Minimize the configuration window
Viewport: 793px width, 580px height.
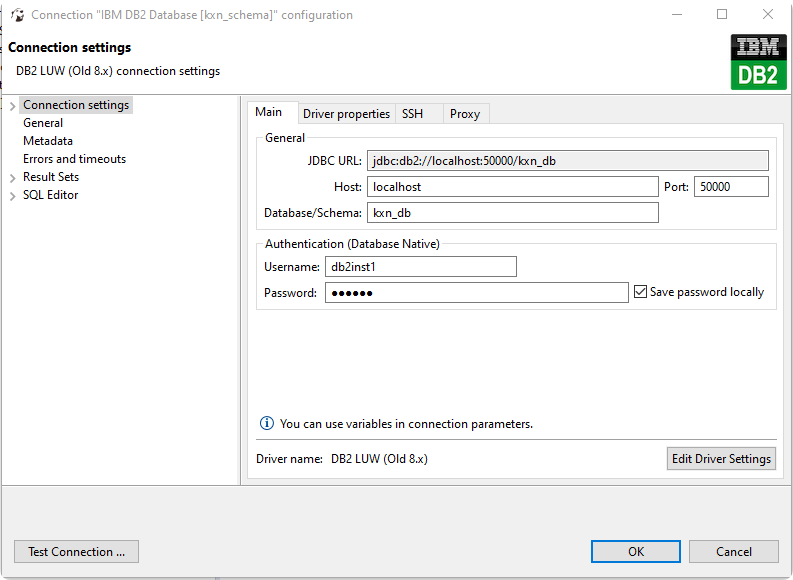click(x=677, y=14)
